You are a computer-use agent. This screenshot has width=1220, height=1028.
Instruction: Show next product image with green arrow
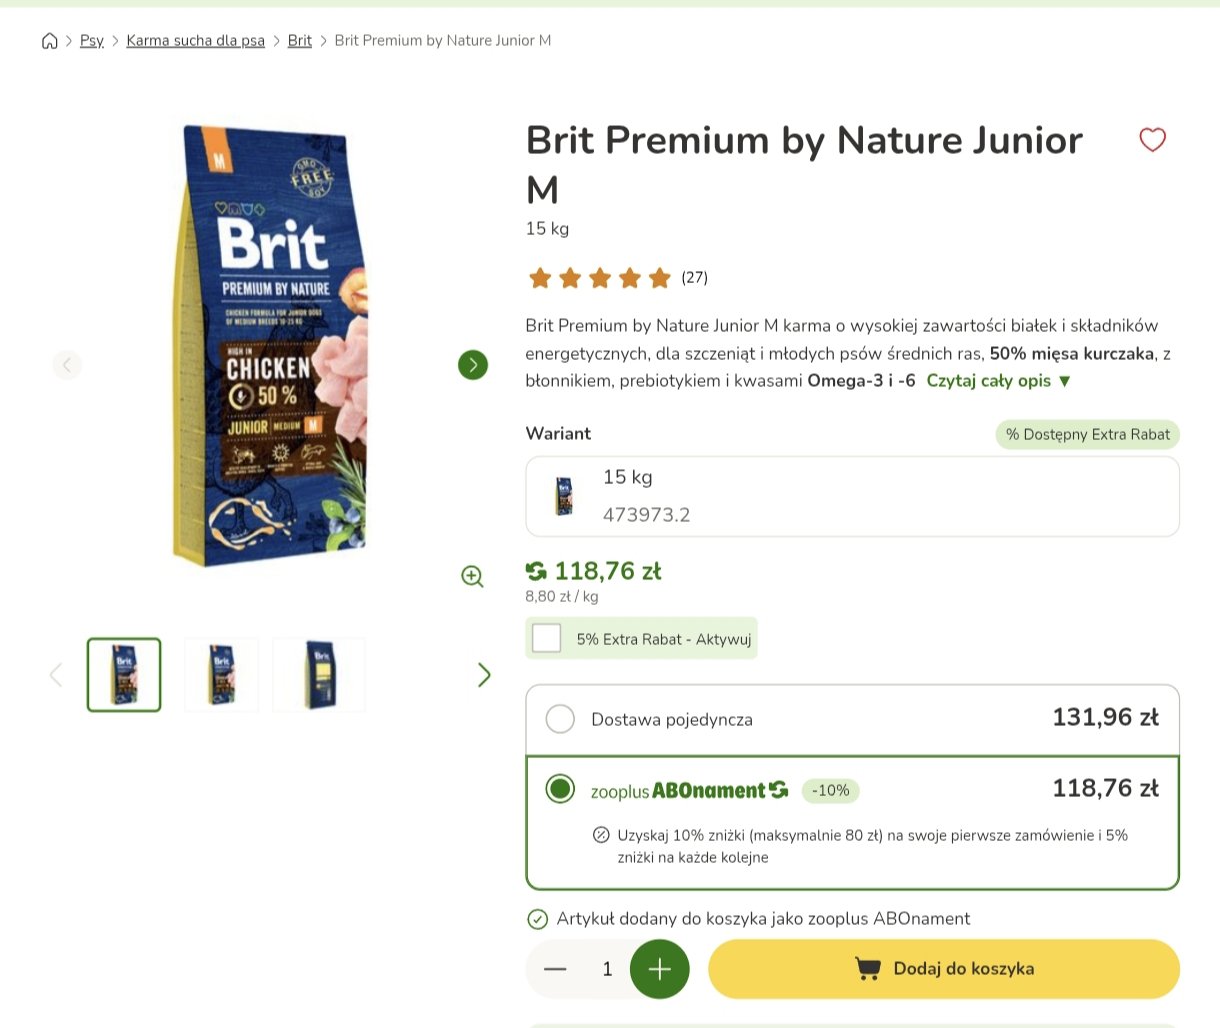point(473,365)
